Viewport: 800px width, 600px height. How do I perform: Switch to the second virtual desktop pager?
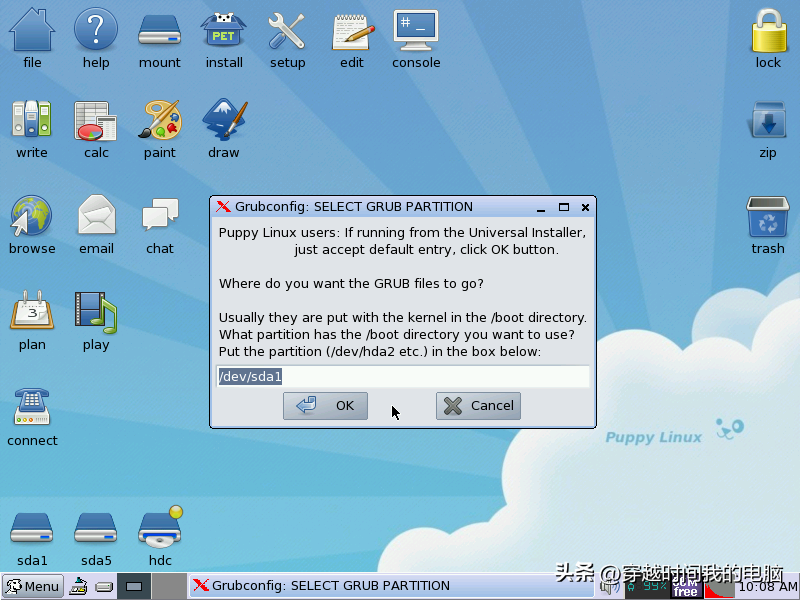click(169, 586)
